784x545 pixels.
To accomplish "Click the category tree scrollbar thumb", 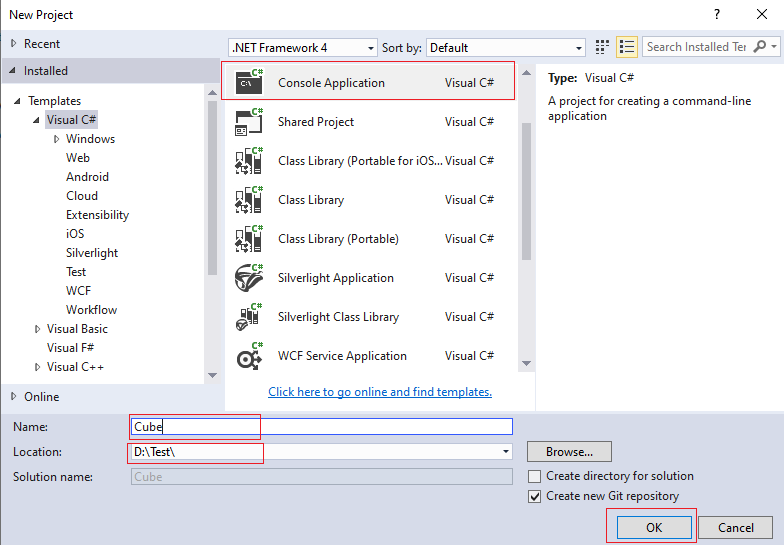I will click(212, 188).
